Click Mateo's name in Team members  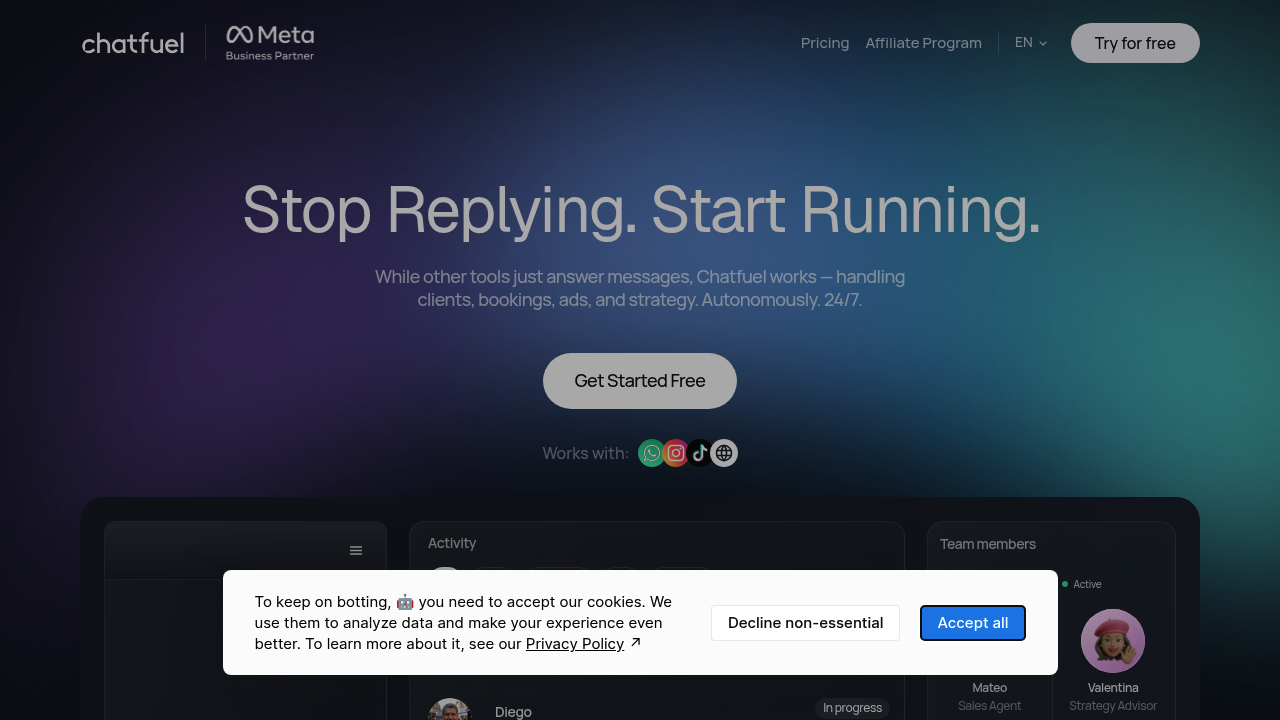click(x=990, y=688)
